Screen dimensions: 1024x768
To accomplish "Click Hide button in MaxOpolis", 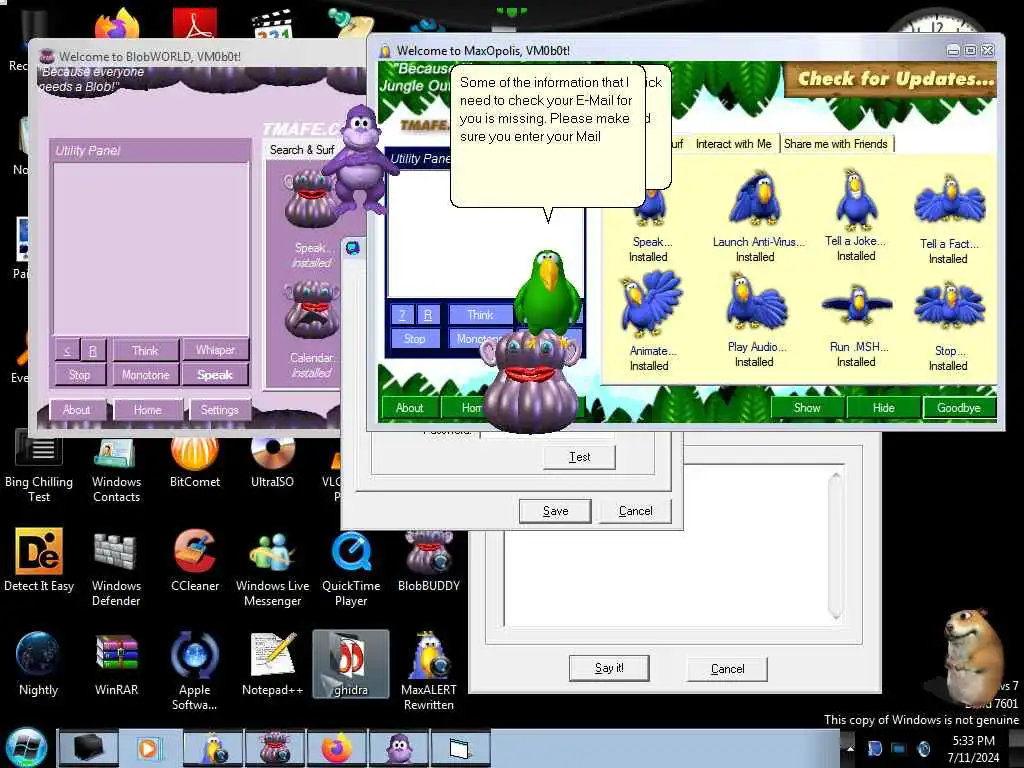I will [x=884, y=408].
